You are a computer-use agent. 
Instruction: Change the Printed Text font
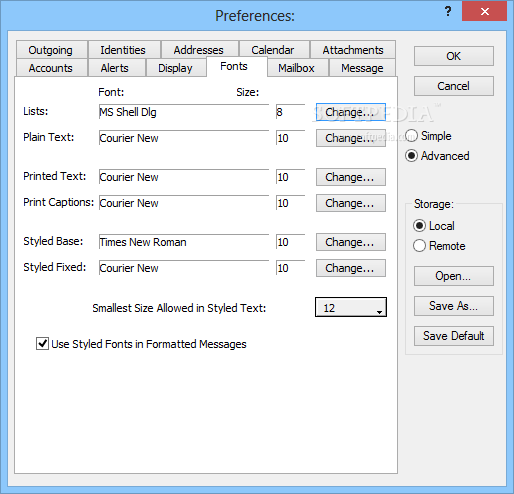click(x=351, y=177)
